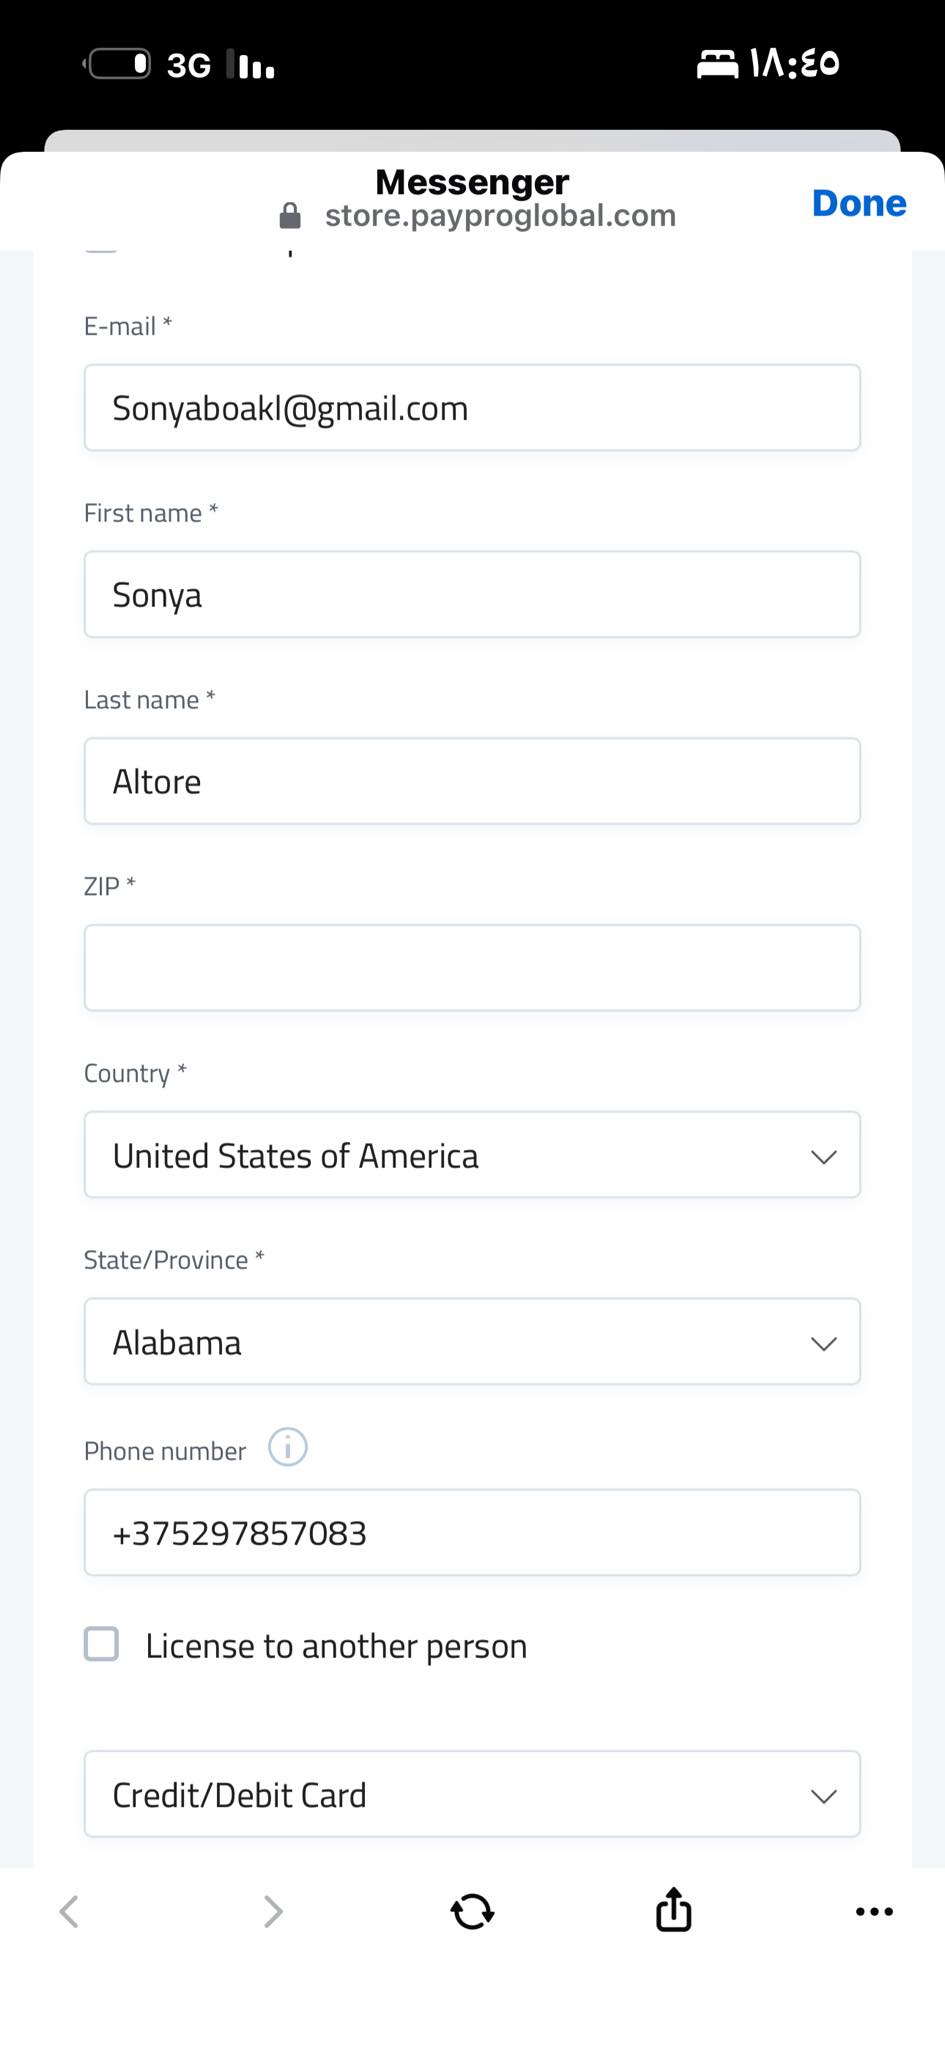Open the Credit/Debit Card payment dropdown
This screenshot has width=945, height=2048.
[x=472, y=1794]
